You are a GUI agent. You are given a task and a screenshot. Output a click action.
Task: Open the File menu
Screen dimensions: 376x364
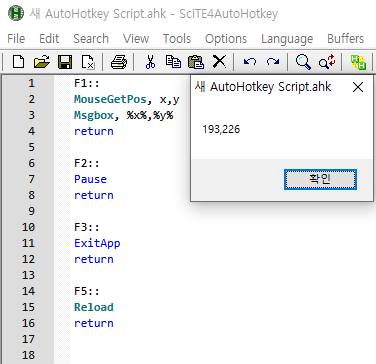point(16,39)
